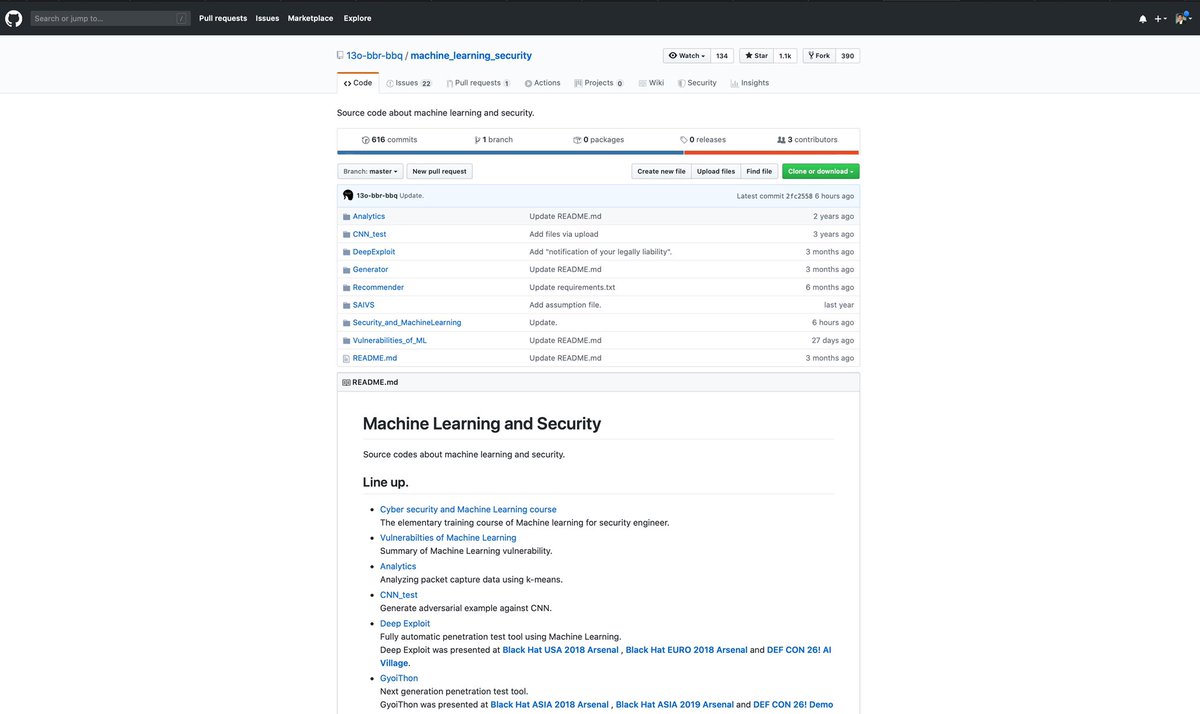This screenshot has height=714, width=1200.
Task: Open the Watch dropdown button
Action: click(x=687, y=56)
